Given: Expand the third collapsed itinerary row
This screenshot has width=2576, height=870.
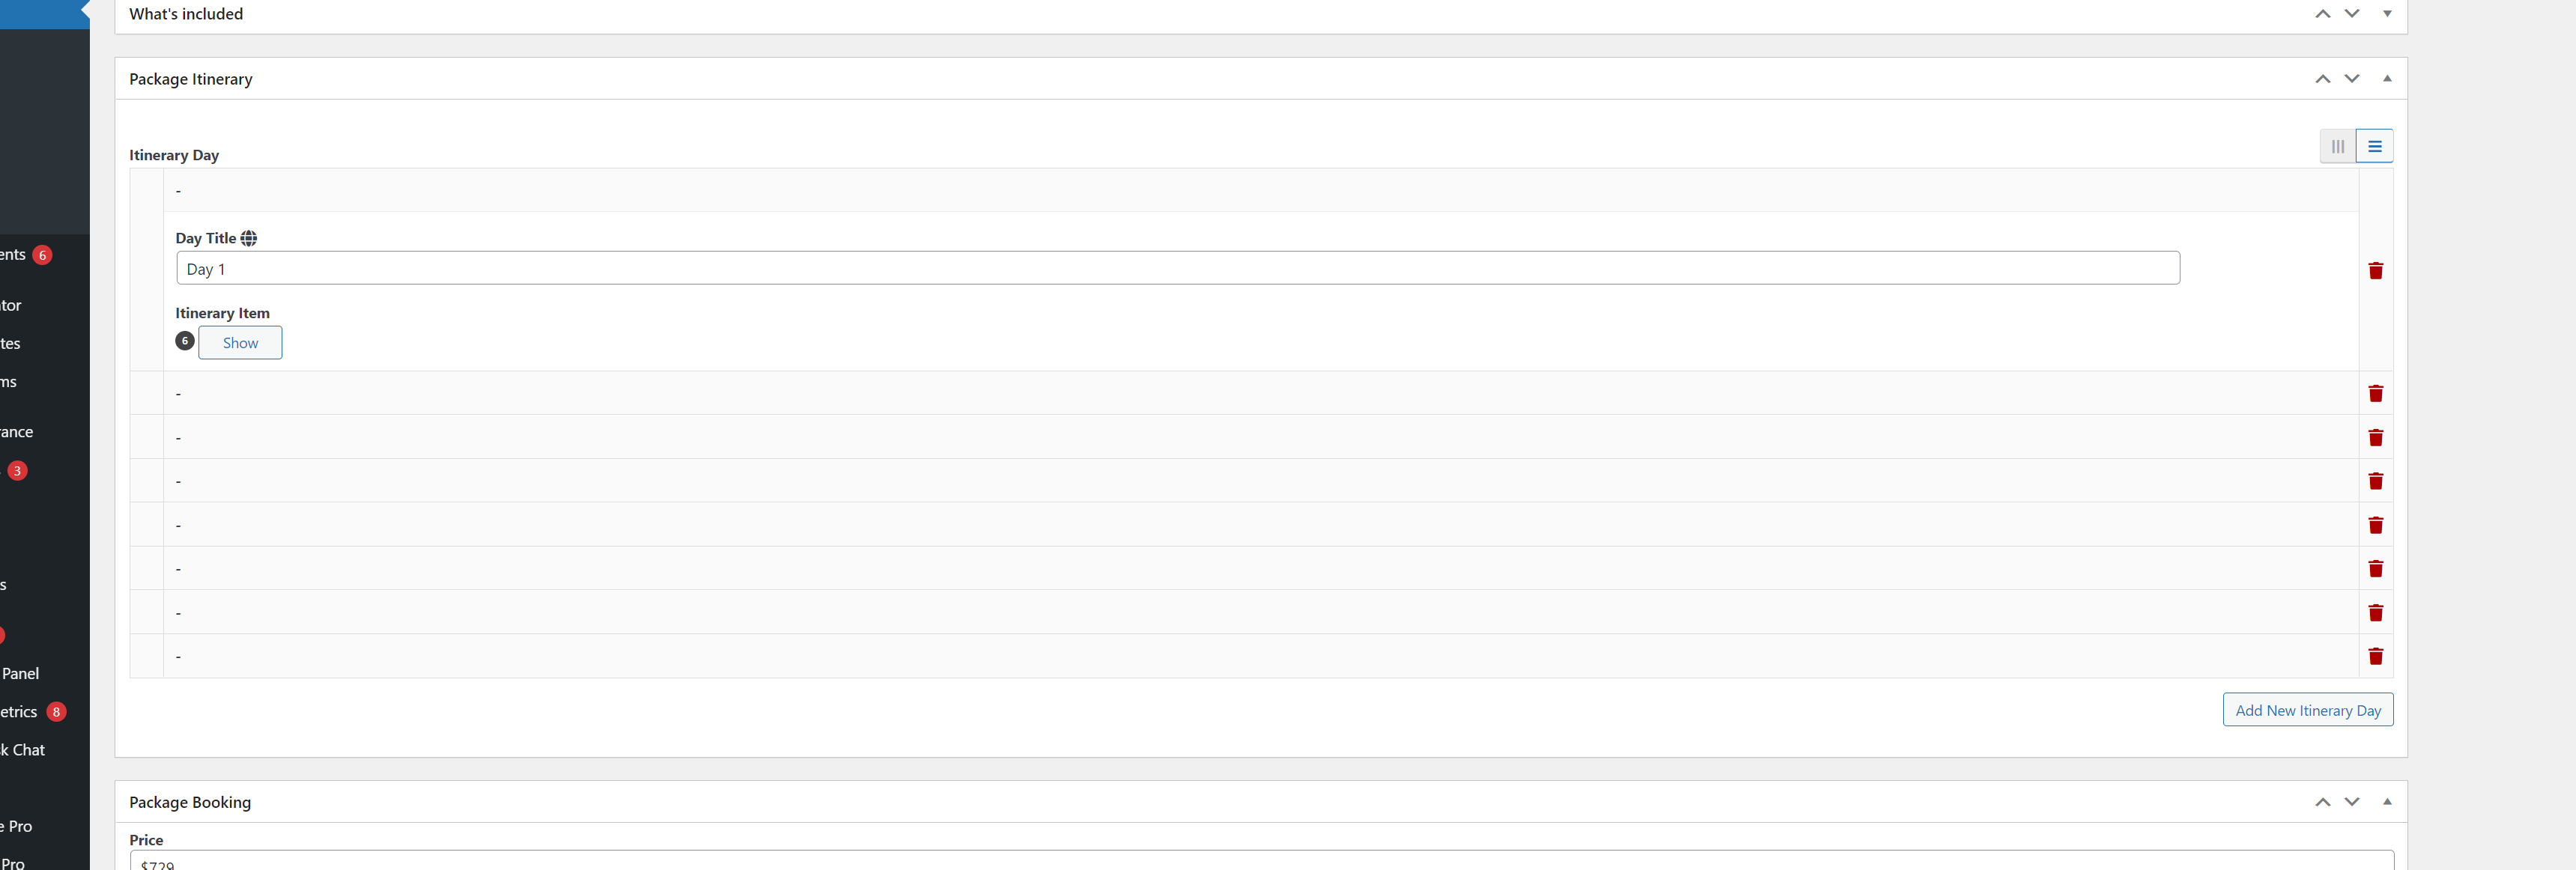Looking at the screenshot, I should [x=1260, y=481].
